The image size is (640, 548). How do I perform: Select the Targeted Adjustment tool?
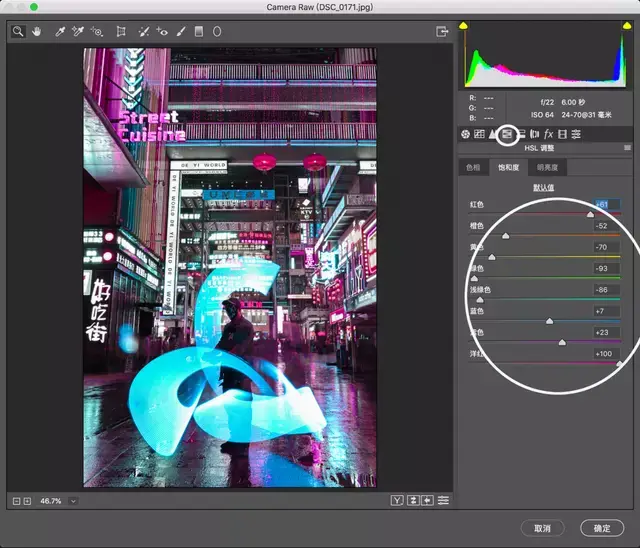tap(97, 31)
